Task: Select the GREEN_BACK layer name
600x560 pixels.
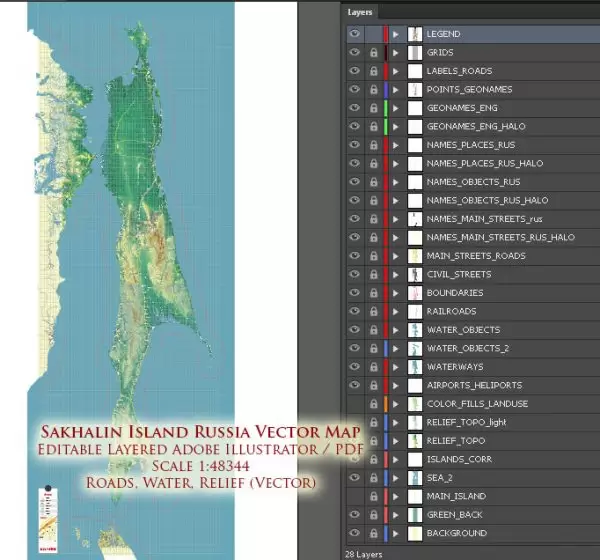Action: 455,515
